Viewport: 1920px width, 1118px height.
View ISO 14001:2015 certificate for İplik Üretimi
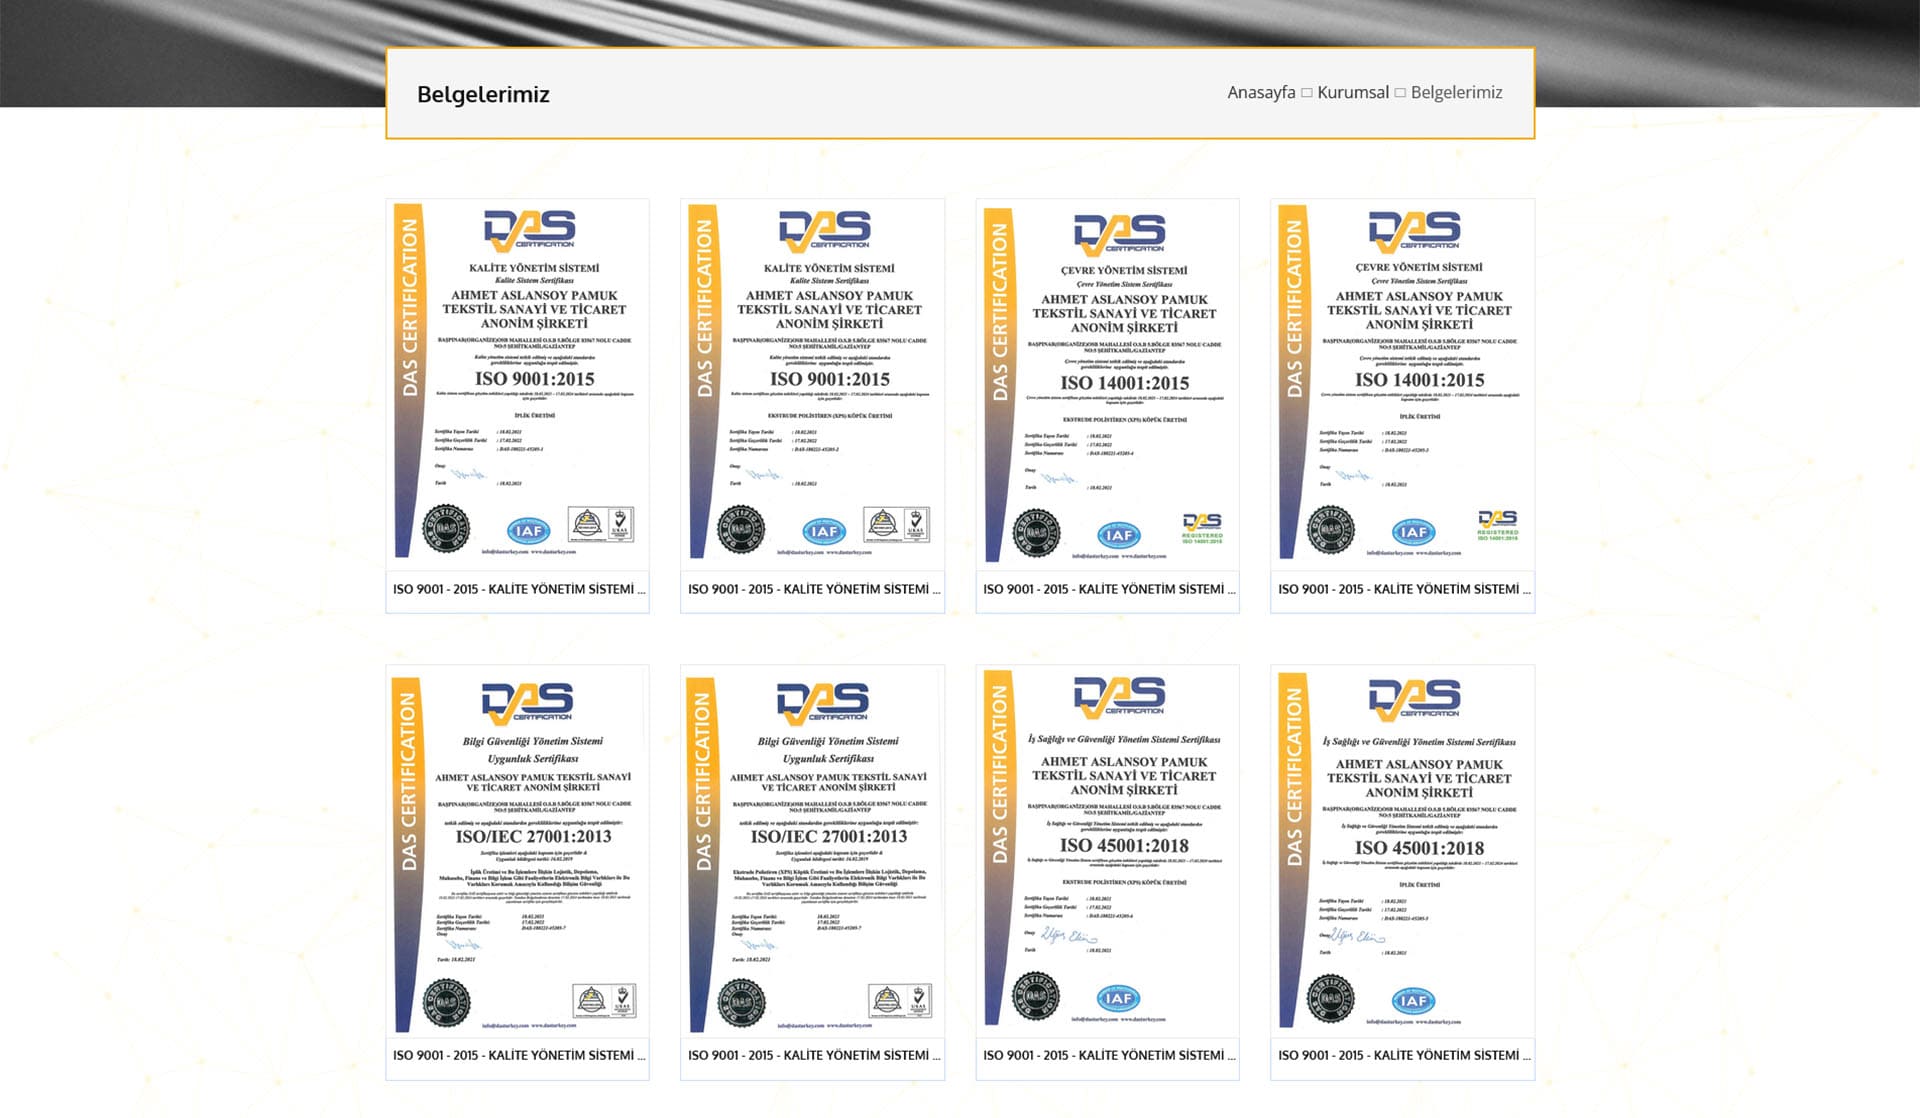(x=1402, y=383)
